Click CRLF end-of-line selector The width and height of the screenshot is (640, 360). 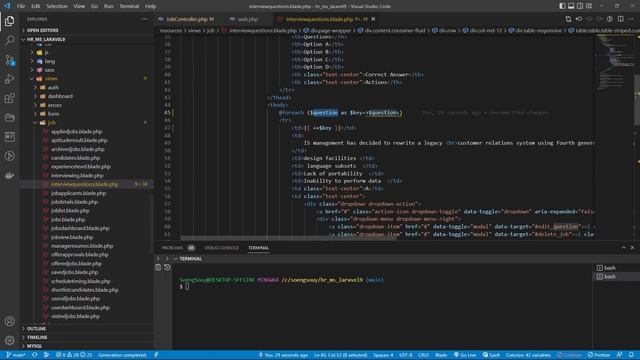tap(423, 355)
